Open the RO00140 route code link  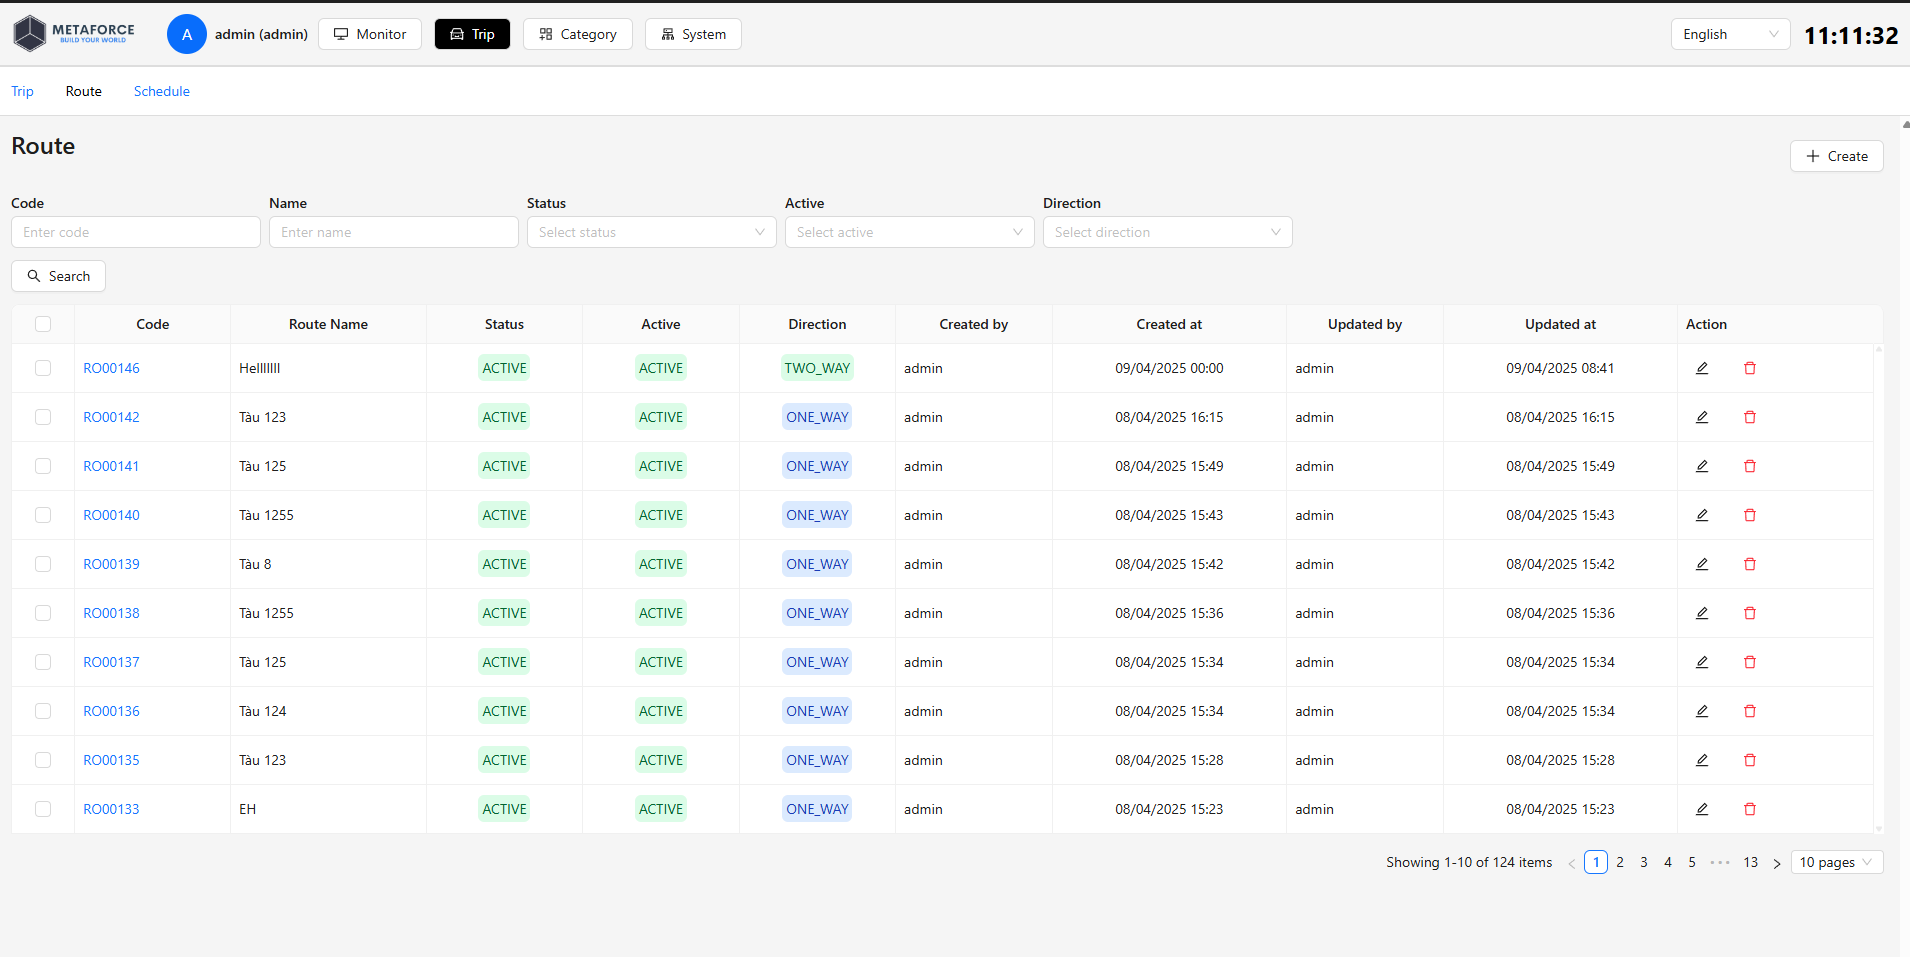click(x=111, y=515)
